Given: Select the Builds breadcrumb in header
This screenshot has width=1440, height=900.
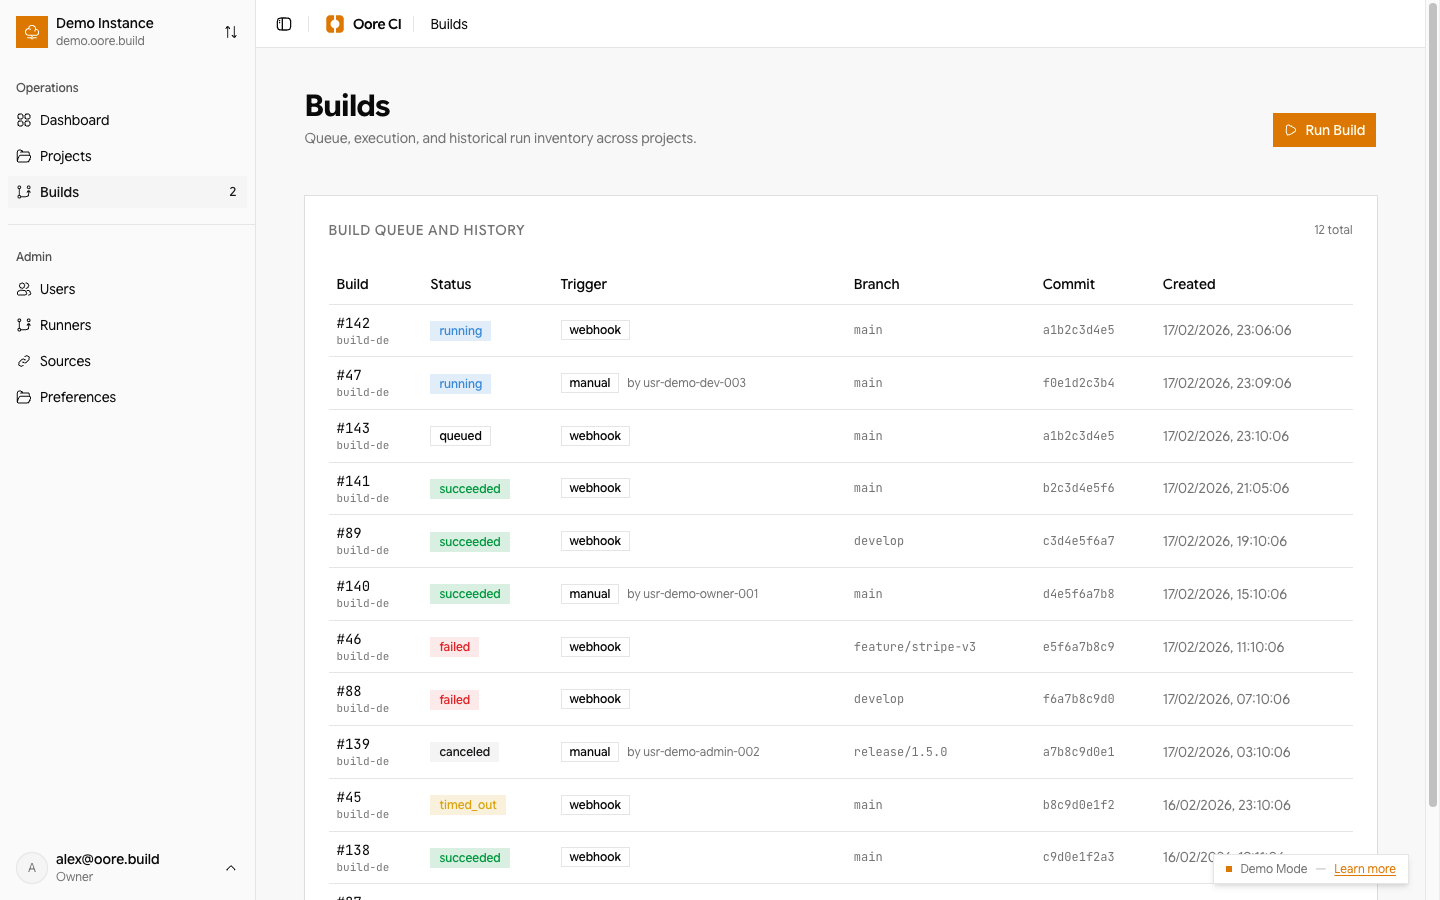Looking at the screenshot, I should pos(449,24).
